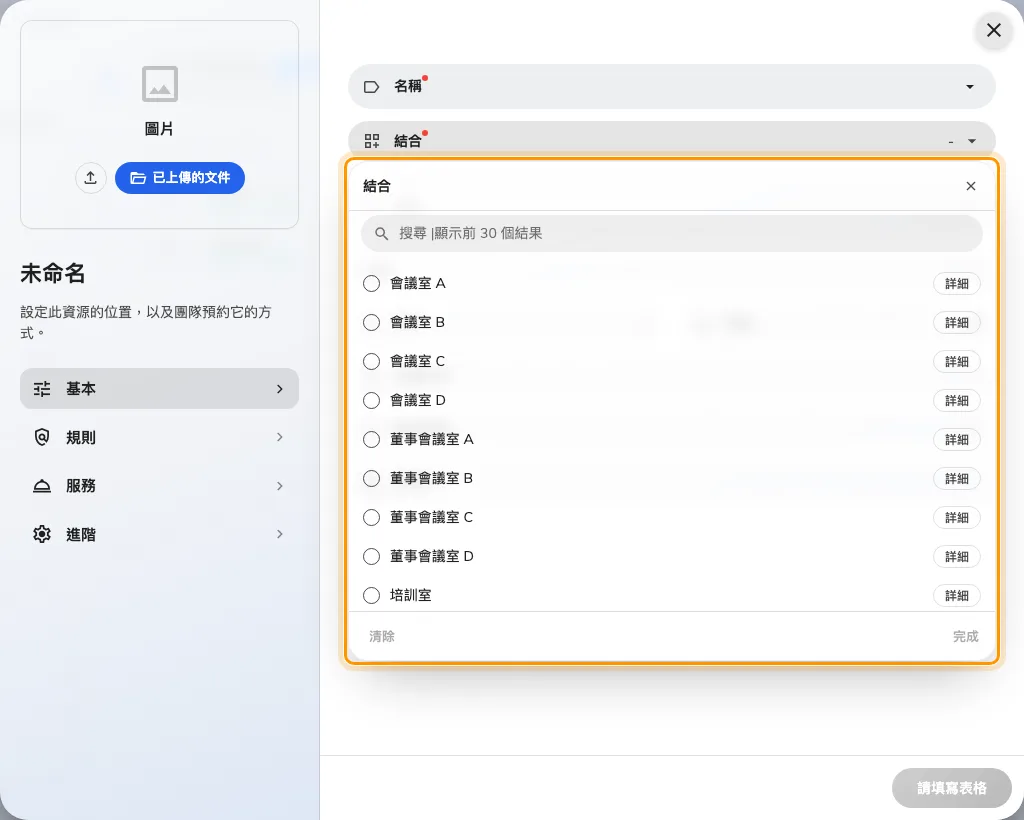Click the upload arrow icon button
The width and height of the screenshot is (1024, 820).
[x=91, y=178]
